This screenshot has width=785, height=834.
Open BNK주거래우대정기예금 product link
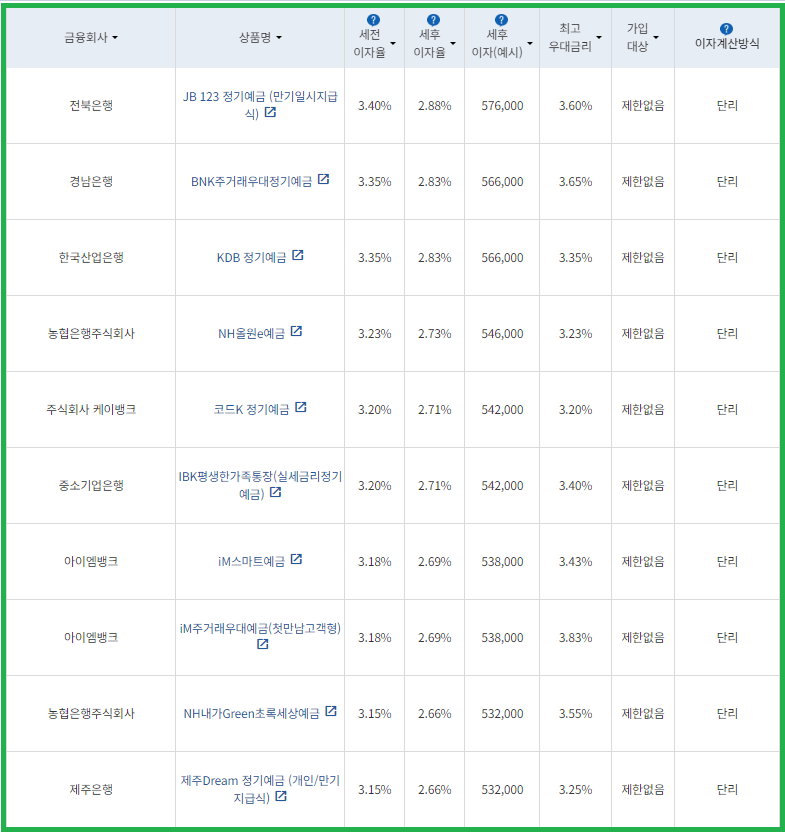[x=251, y=181]
